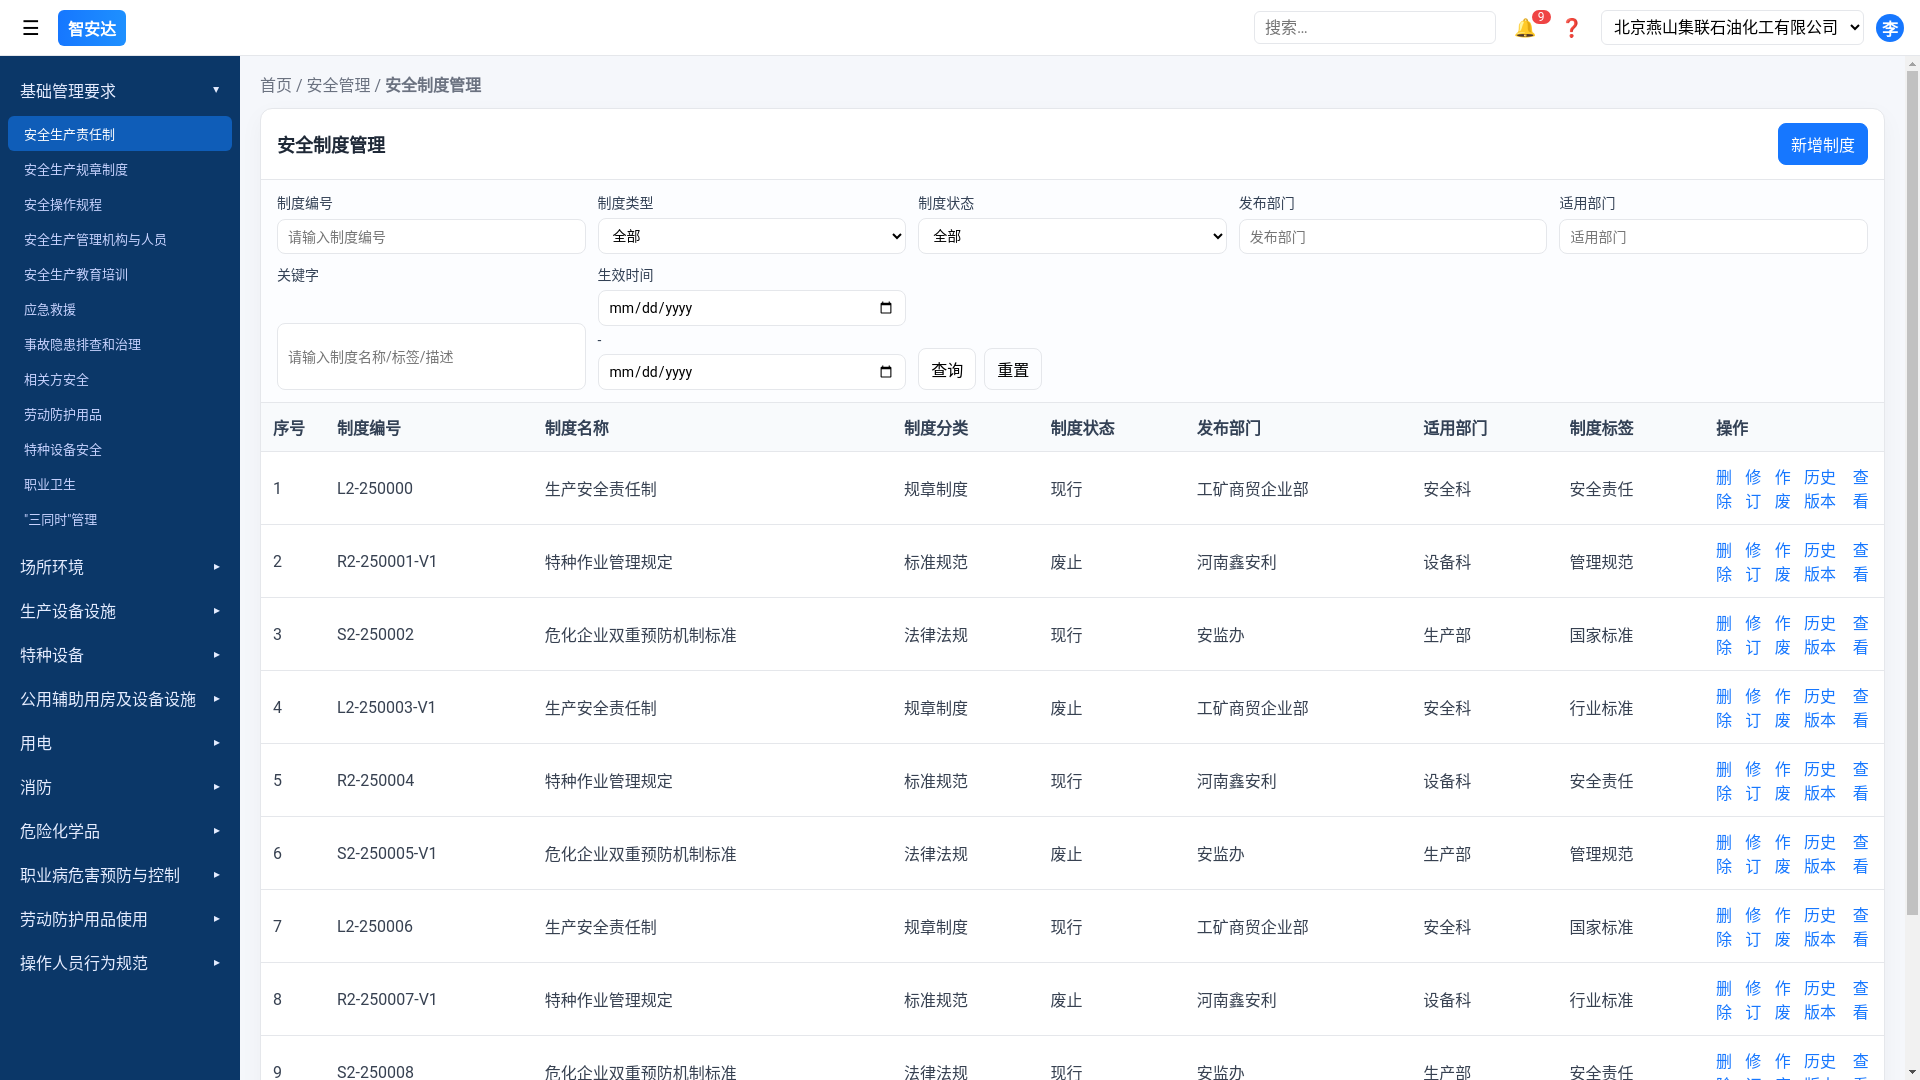Viewport: 1920px width, 1080px height.
Task: Open 安全生产规章制度 menu item
Action: [x=120, y=169]
